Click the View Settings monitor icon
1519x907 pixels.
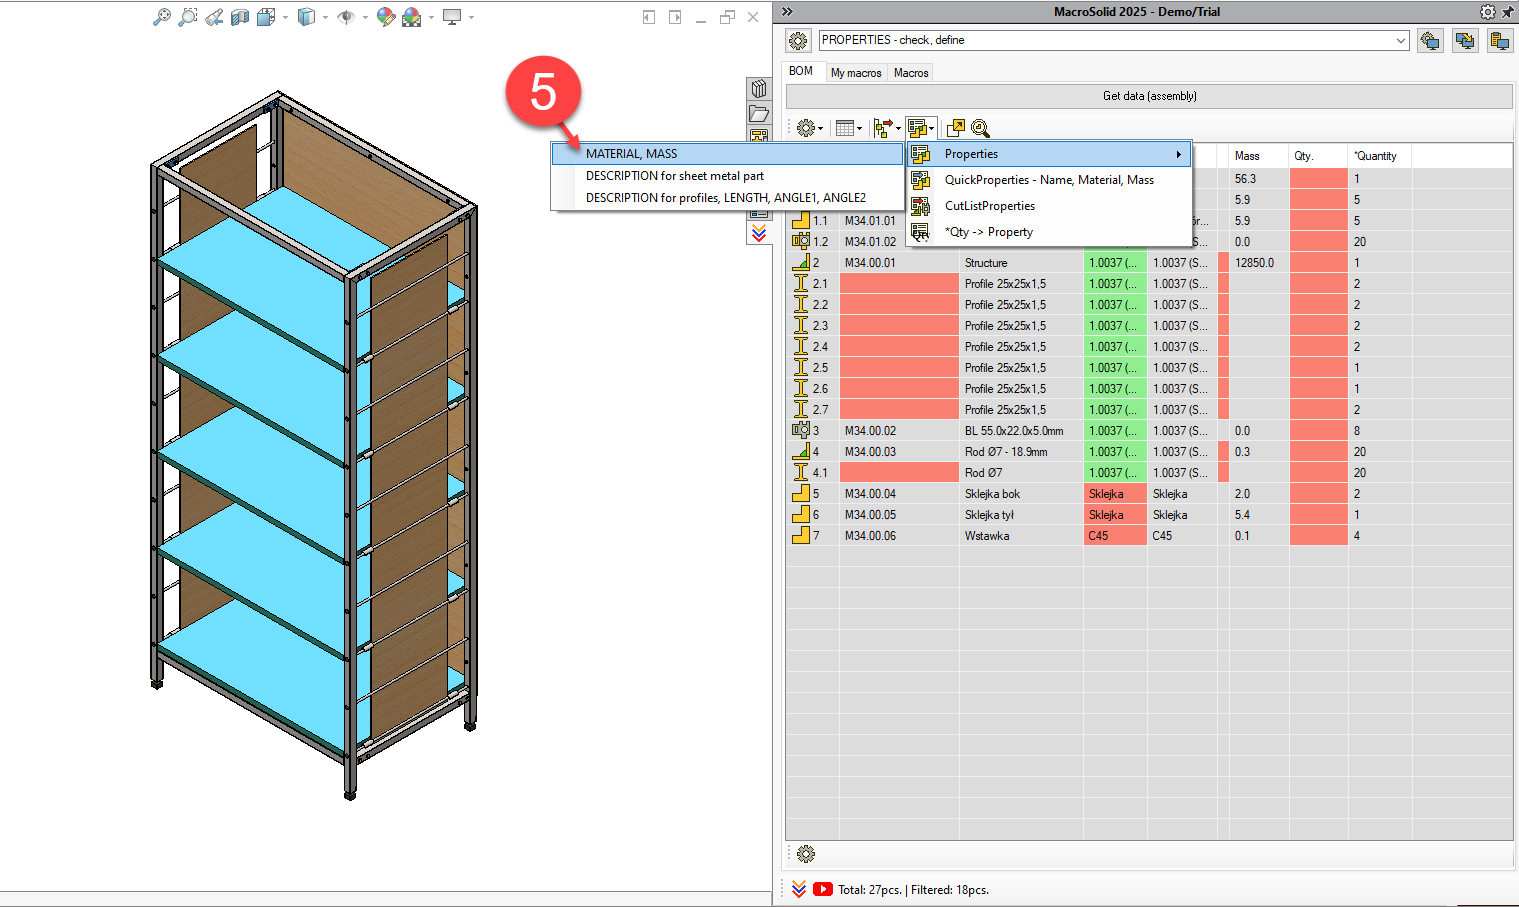pyautogui.click(x=452, y=17)
